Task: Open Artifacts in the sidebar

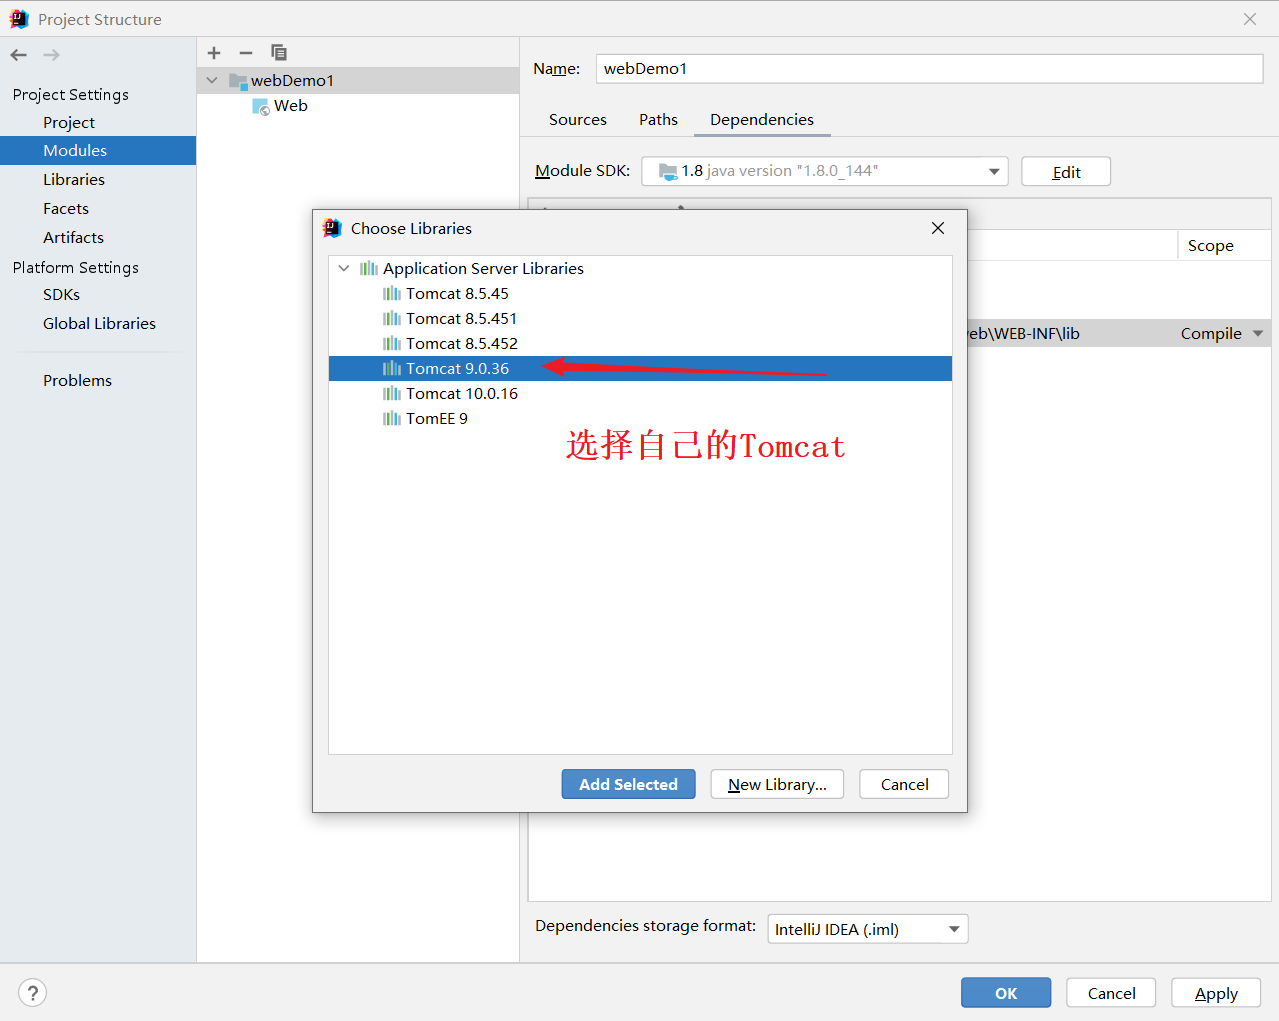Action: tap(73, 238)
